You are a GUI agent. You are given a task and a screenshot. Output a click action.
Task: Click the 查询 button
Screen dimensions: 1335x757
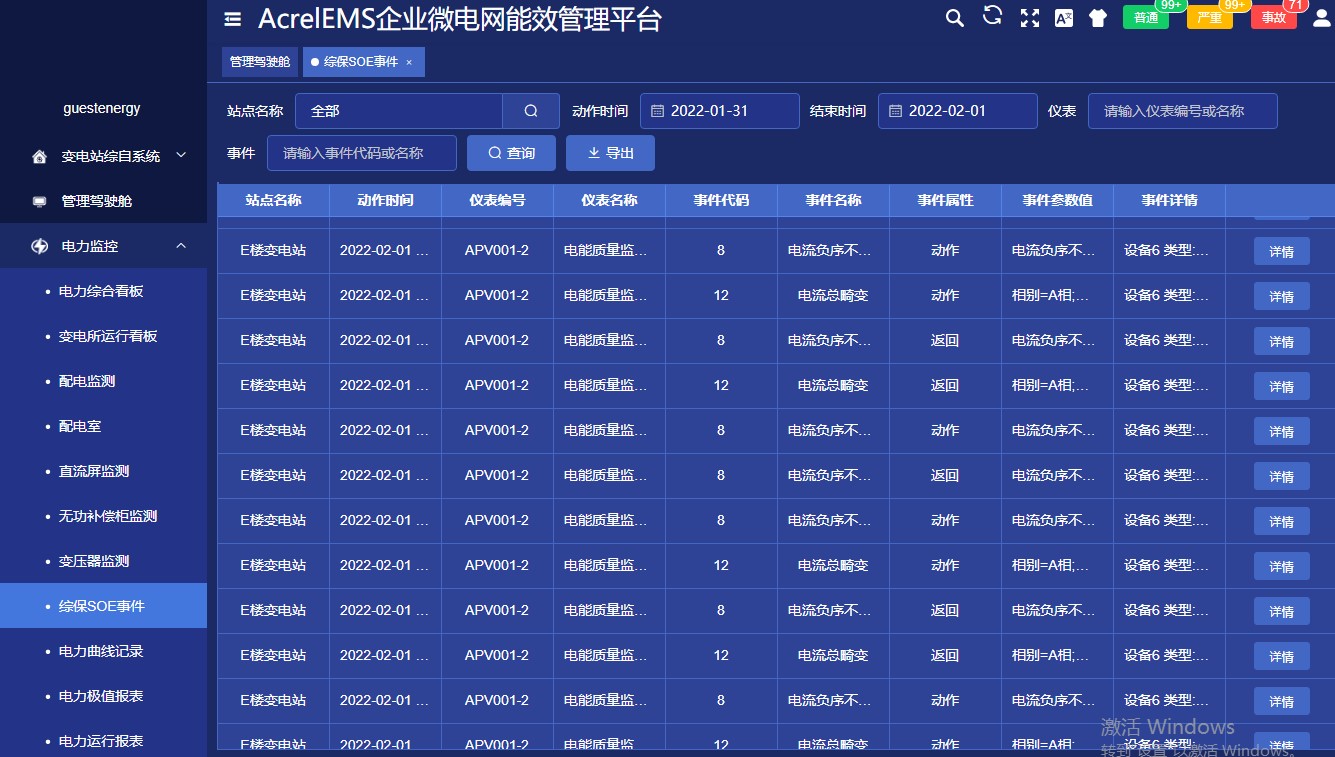(511, 153)
